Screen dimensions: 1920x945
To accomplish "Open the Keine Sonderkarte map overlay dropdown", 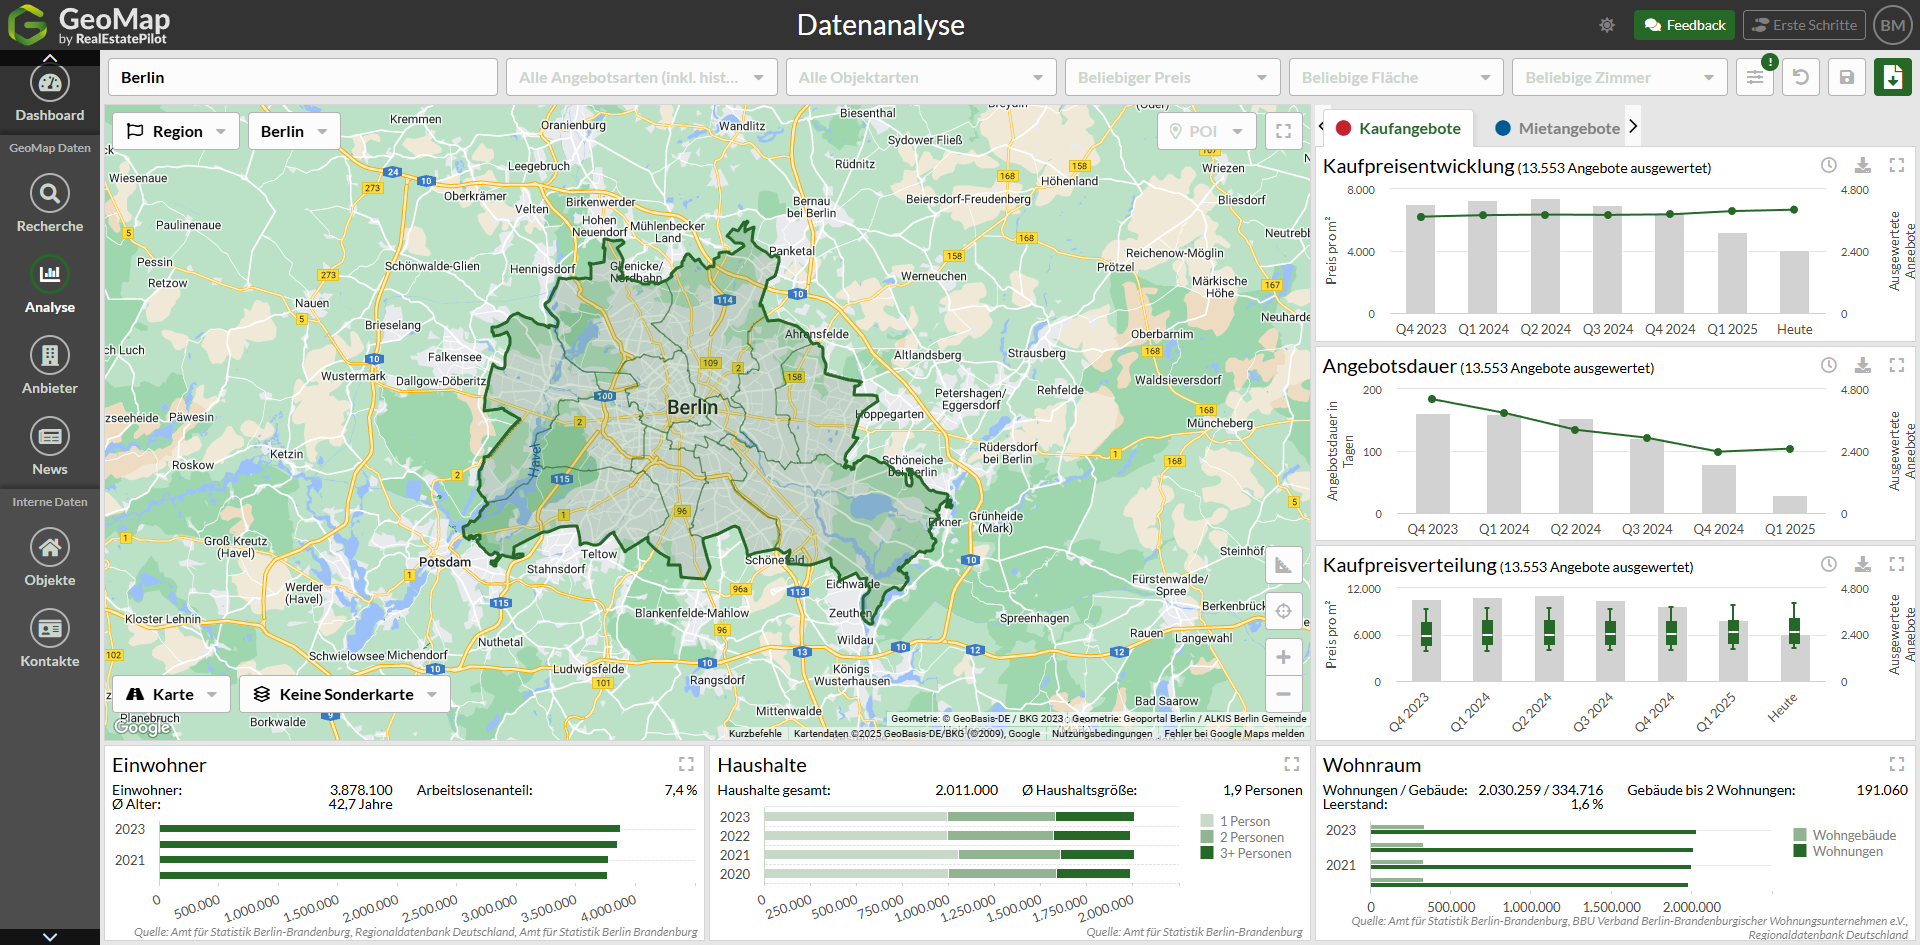I will pos(345,694).
